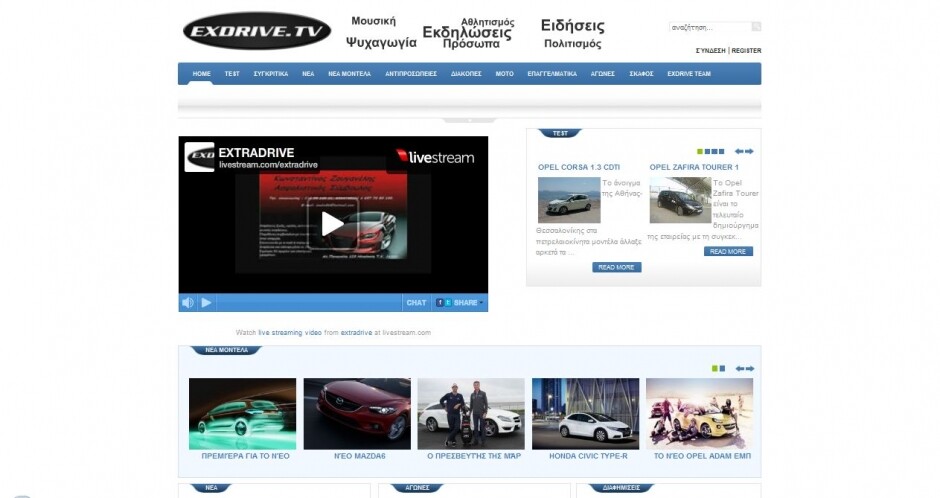
Task: Click the EXTRADRIVE channel avatar in player
Action: pos(199,157)
